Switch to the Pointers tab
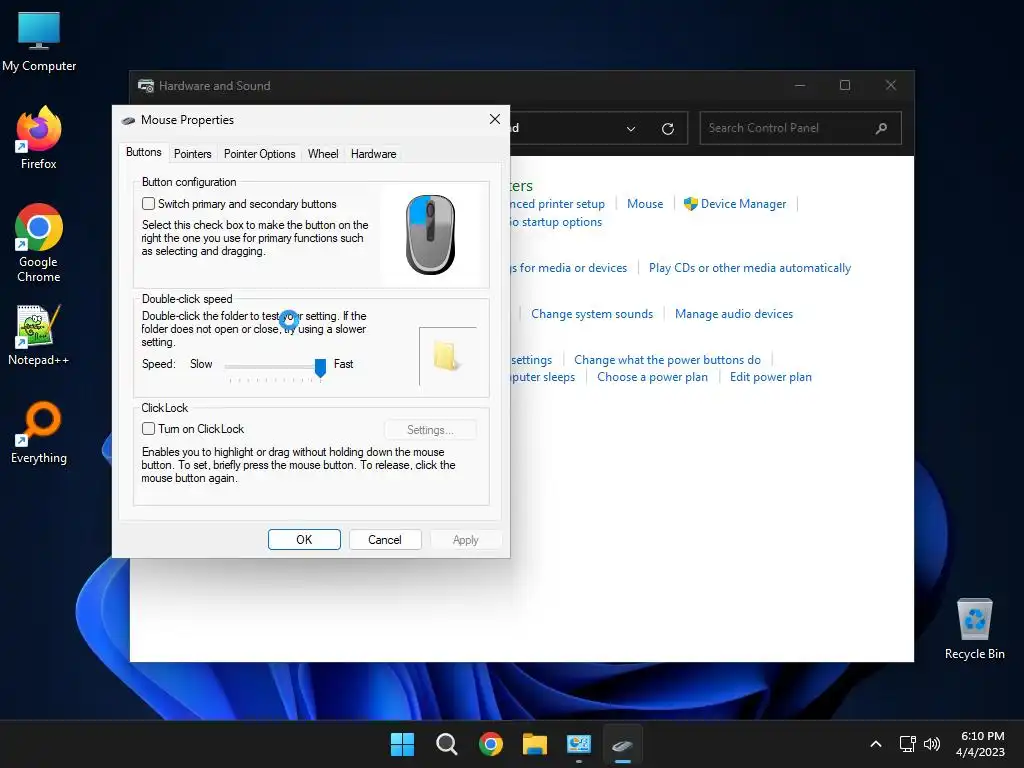Image resolution: width=1024 pixels, height=768 pixels. point(193,153)
